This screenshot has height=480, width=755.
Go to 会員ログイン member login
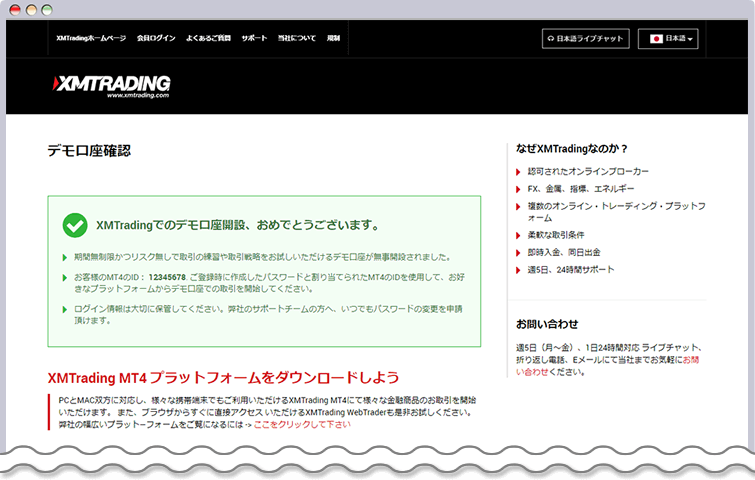coord(156,38)
